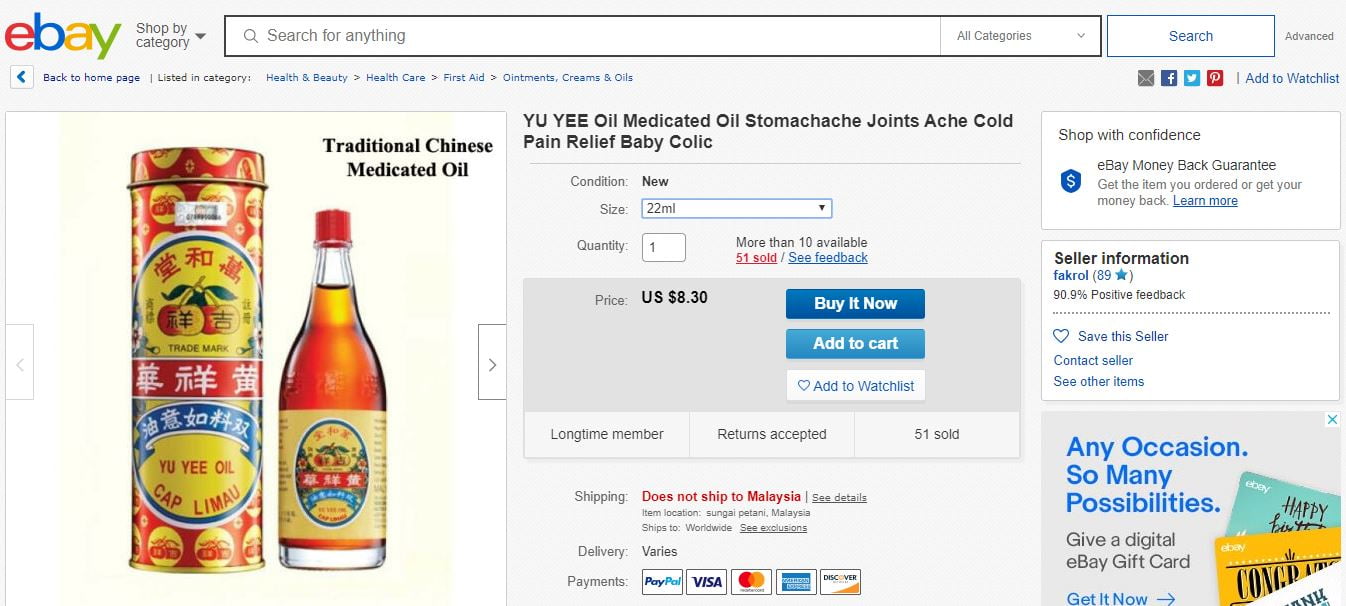Viewport: 1346px width, 606px height.
Task: Share listing on Twitter
Action: point(1192,78)
